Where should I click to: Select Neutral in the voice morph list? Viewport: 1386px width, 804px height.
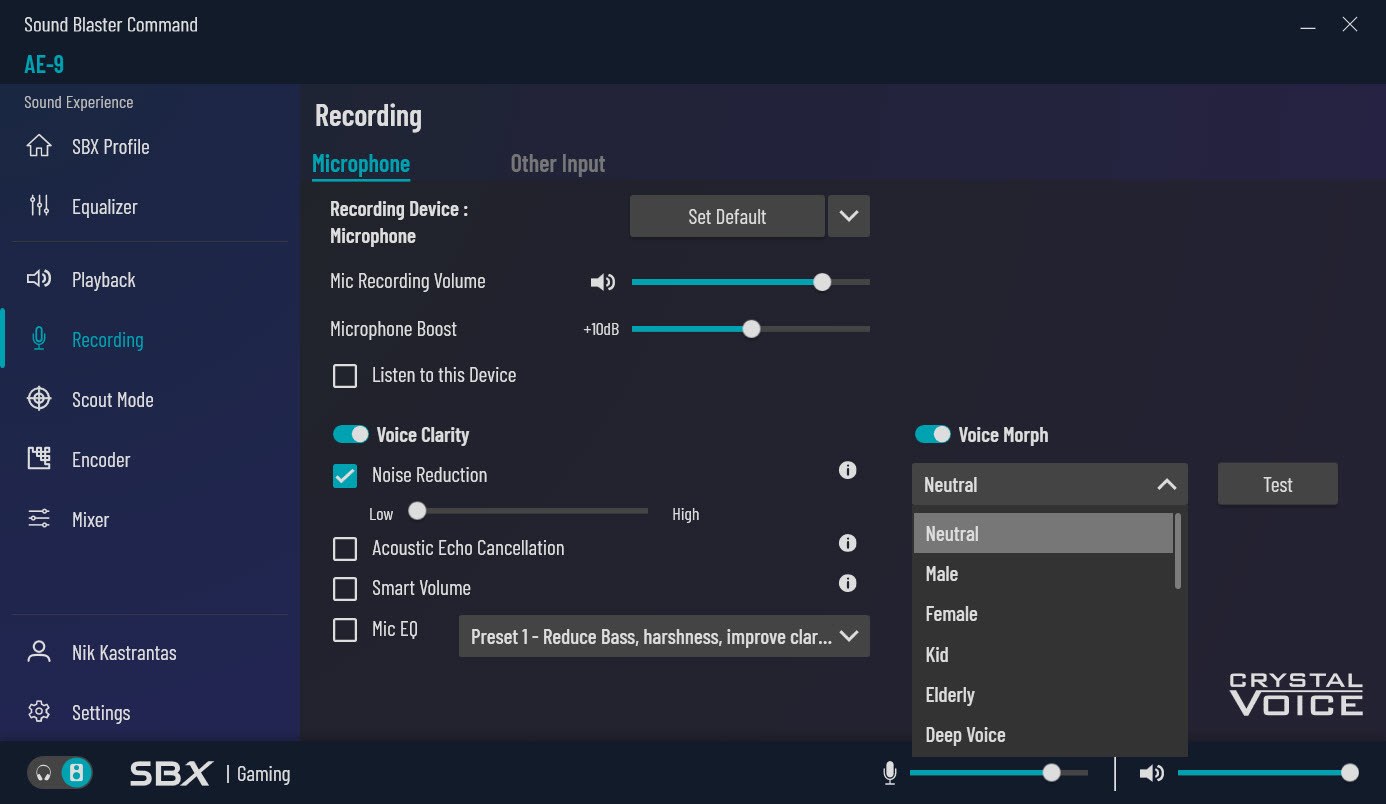1043,533
